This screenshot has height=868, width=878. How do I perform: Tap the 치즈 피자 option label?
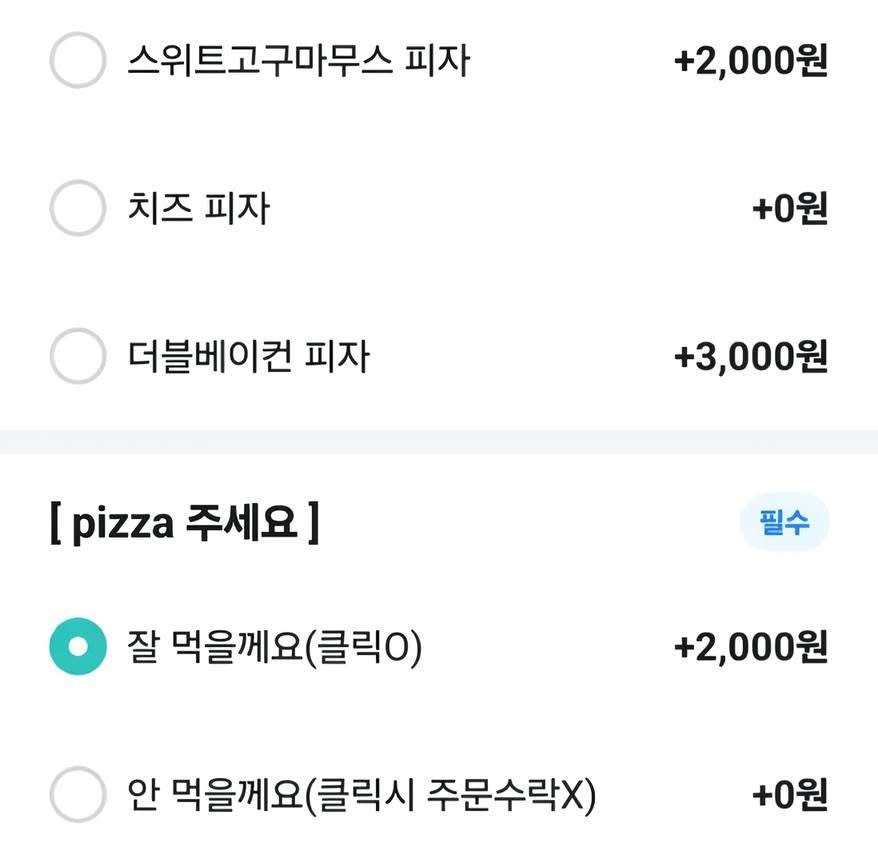coord(199,208)
